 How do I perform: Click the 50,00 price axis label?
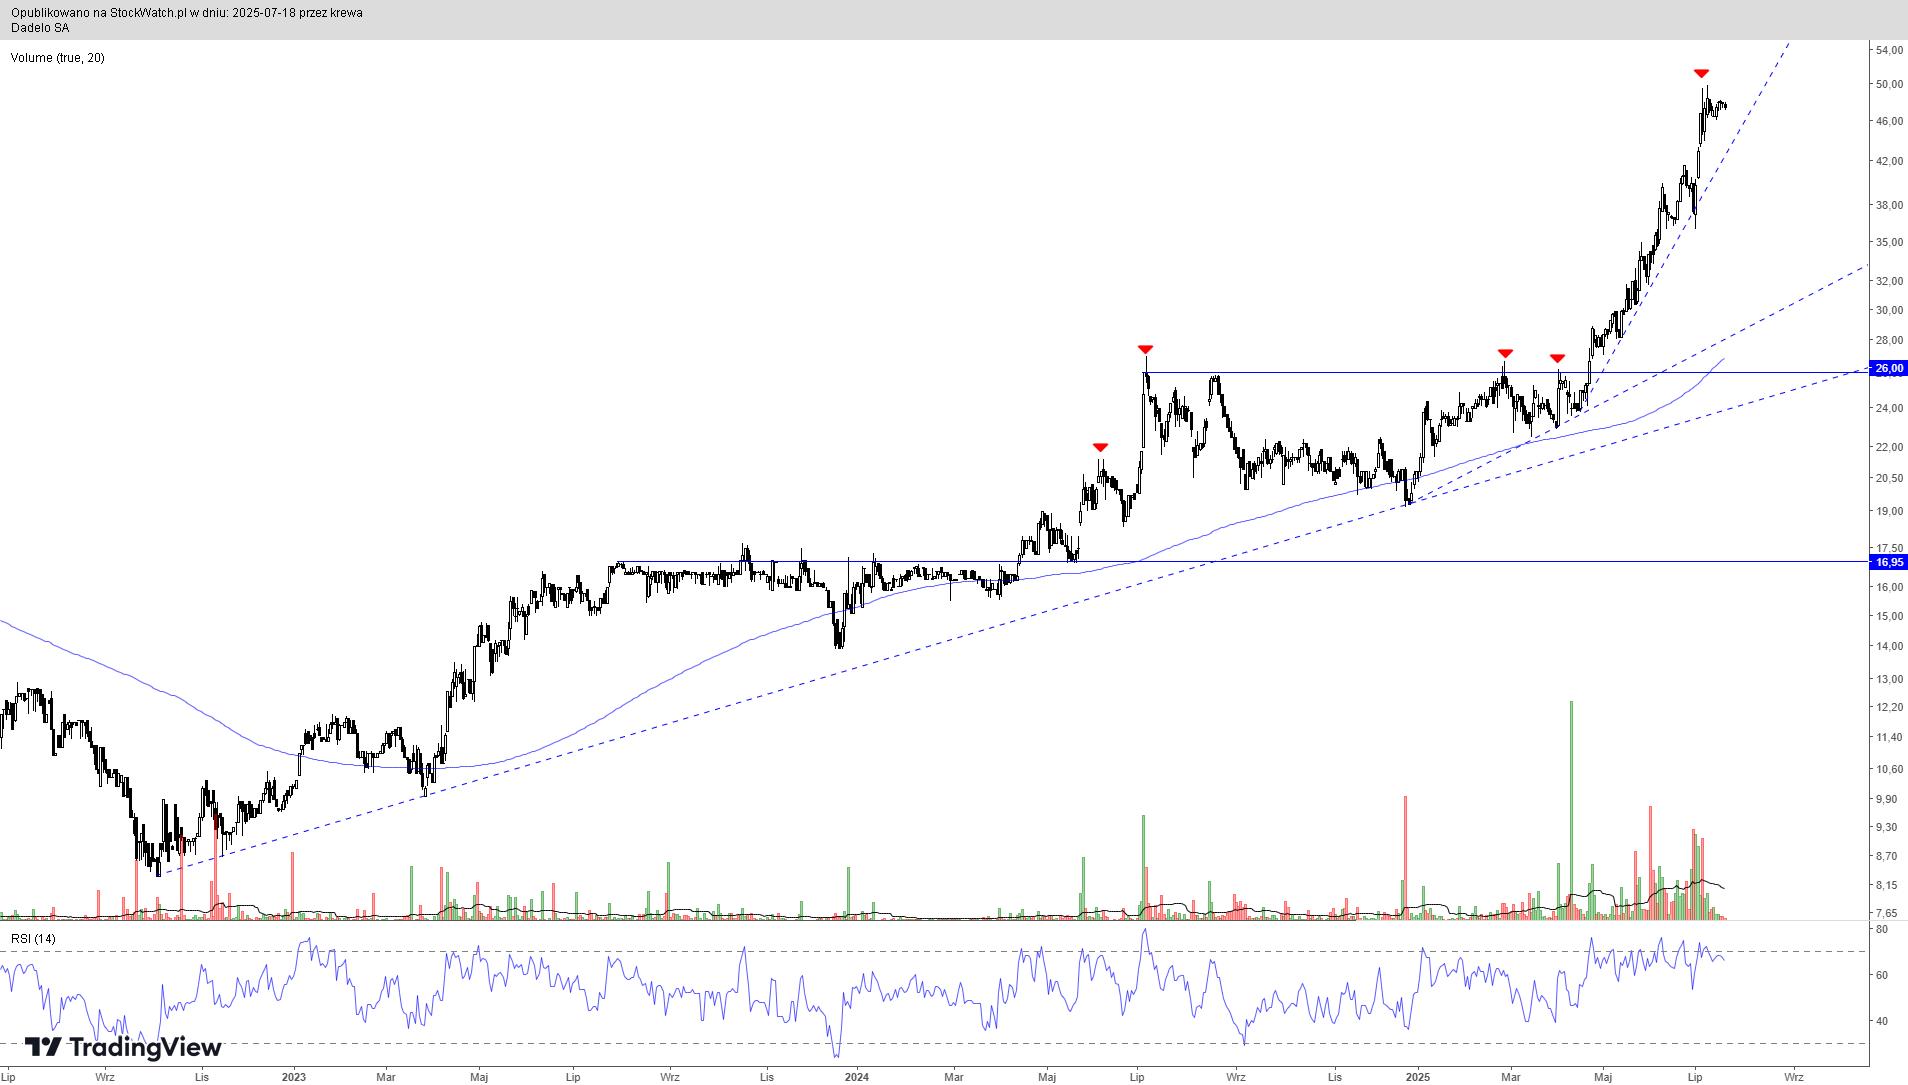click(1889, 84)
